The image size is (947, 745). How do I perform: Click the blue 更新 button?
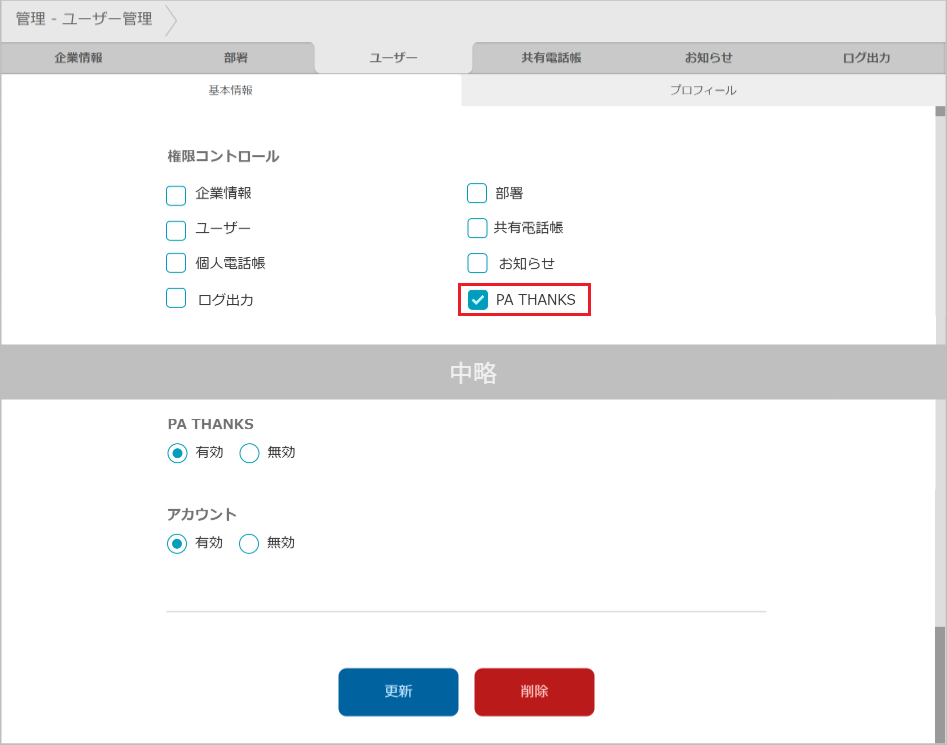(398, 692)
